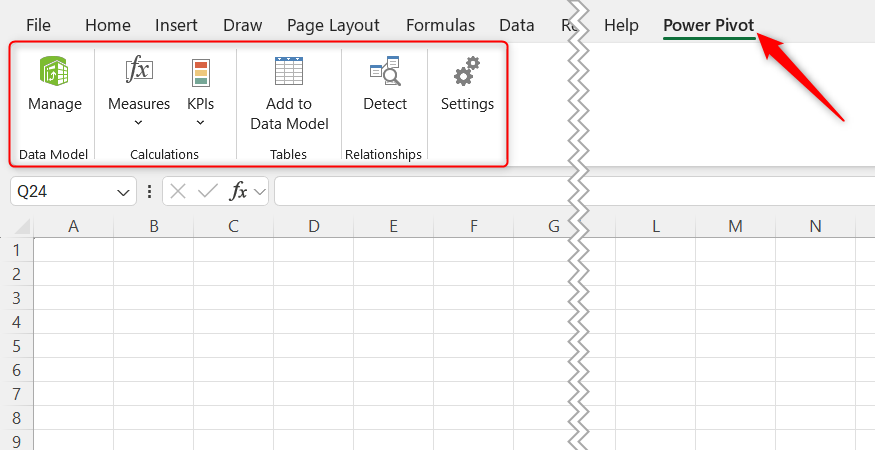Select column D header
This screenshot has width=875, height=450.
coord(314,226)
